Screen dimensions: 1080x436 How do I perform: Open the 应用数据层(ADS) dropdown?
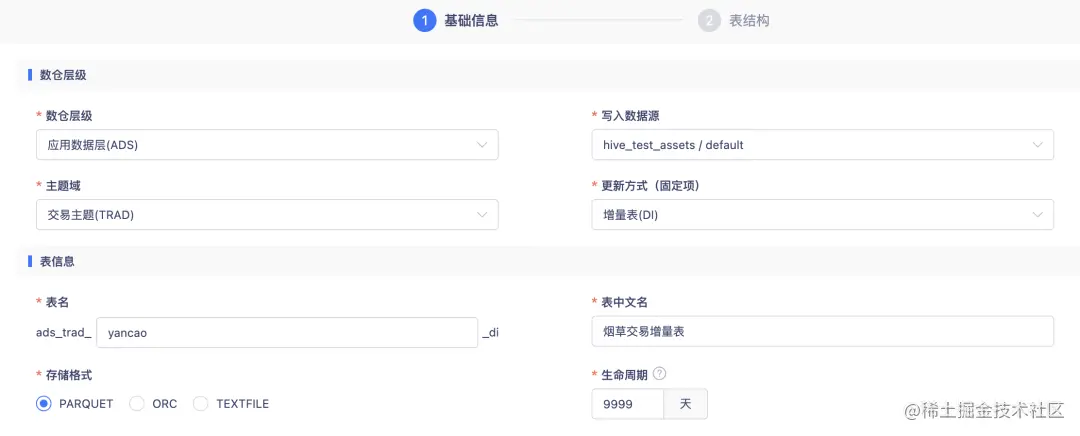tap(267, 145)
